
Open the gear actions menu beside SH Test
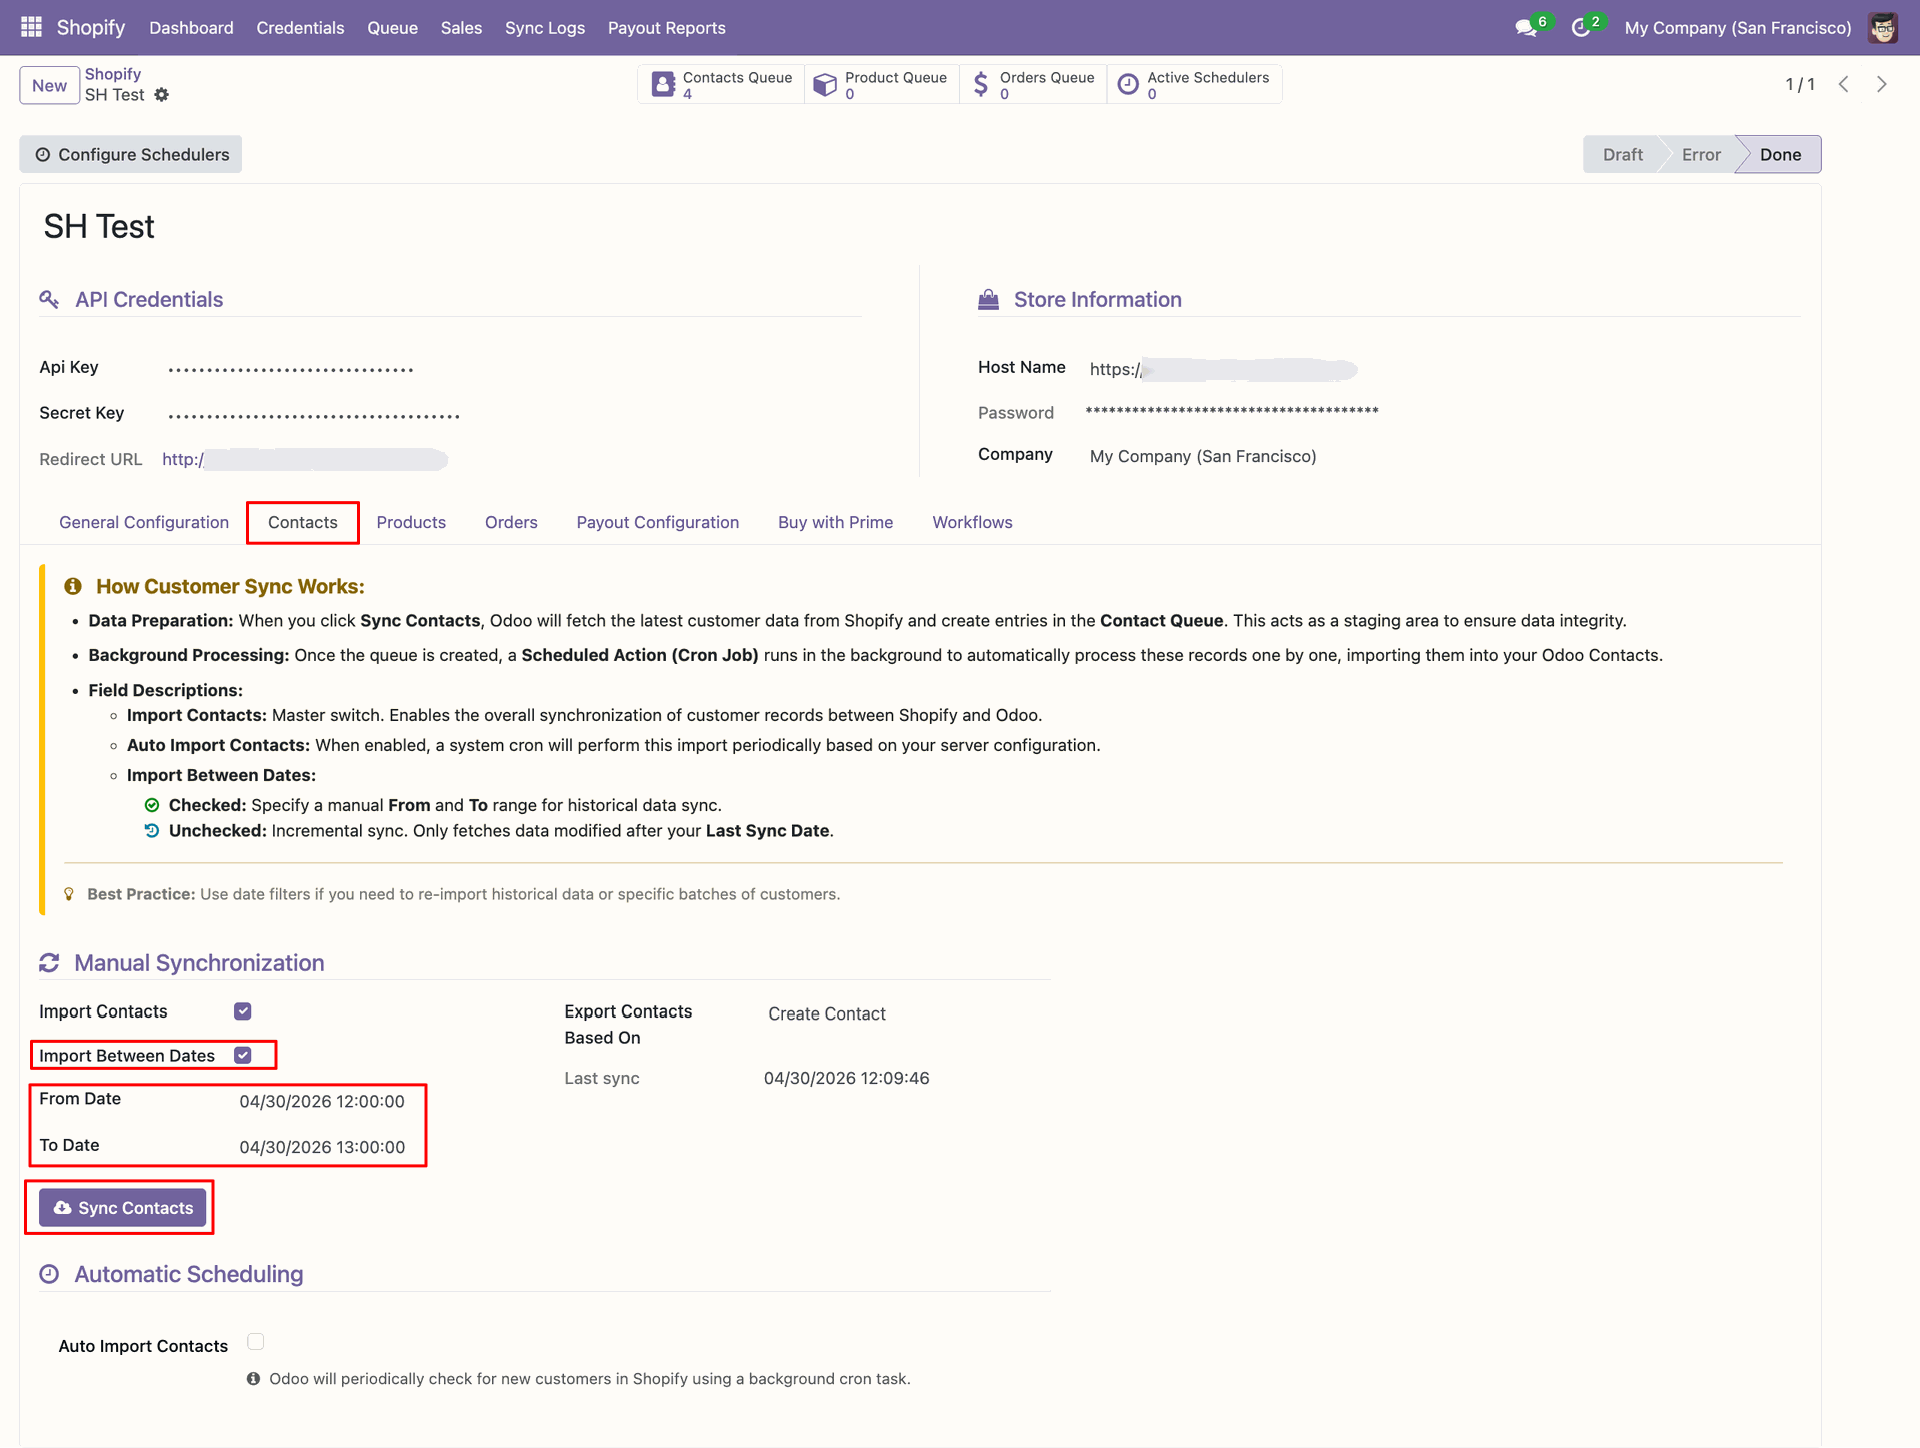[x=162, y=95]
